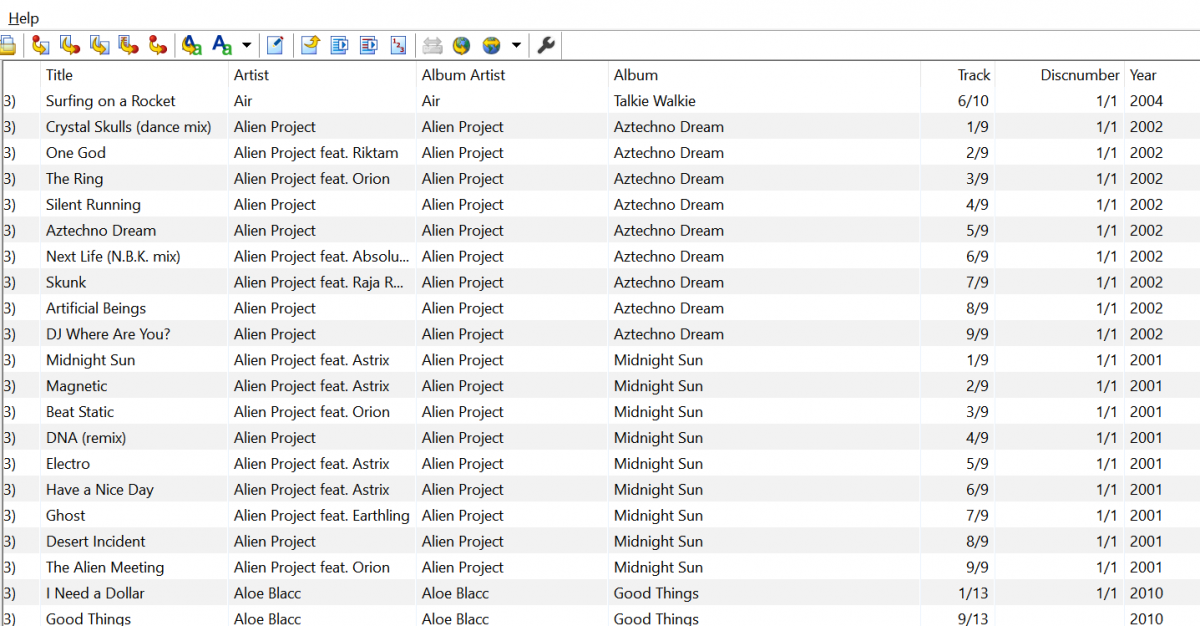Click the 'One God' title cell

(x=76, y=153)
